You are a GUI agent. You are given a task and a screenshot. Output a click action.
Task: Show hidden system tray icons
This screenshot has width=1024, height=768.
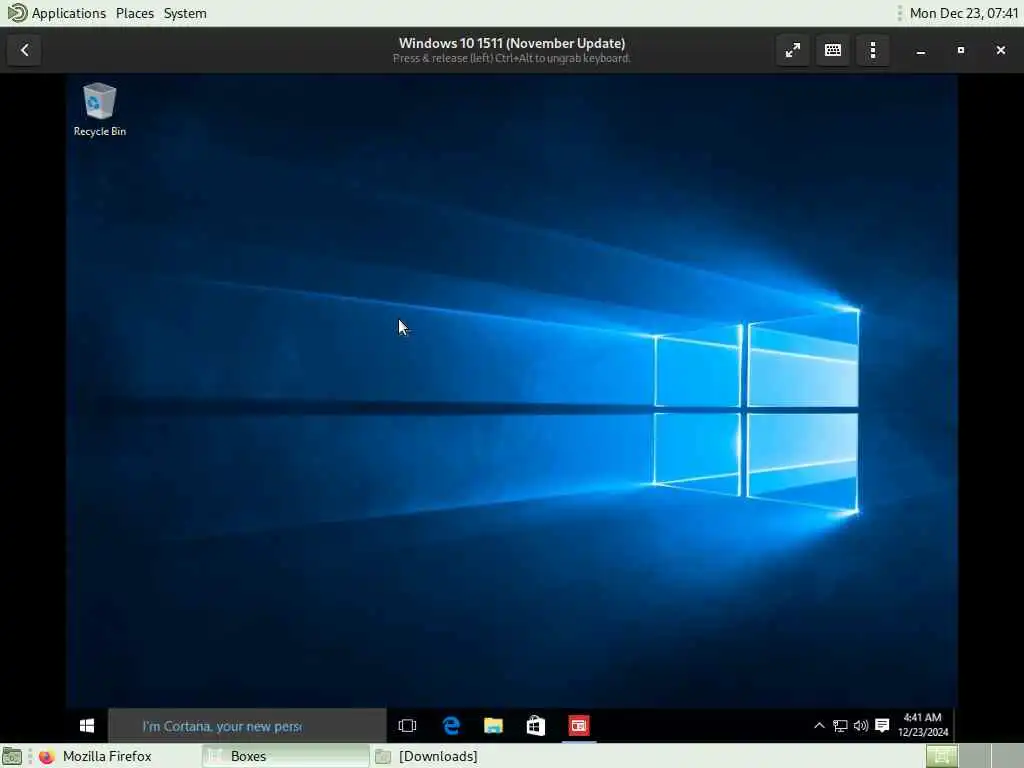pos(819,726)
